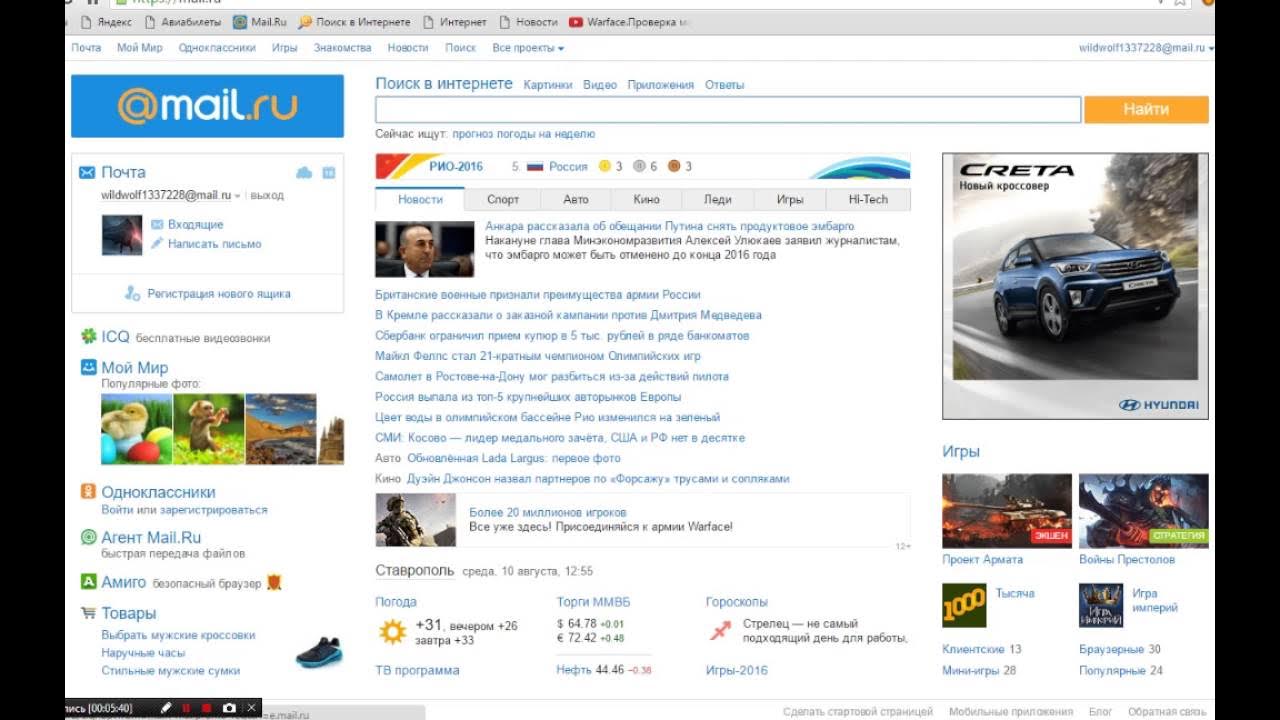
Task: Switch to the Леди news tab
Action: (x=718, y=199)
